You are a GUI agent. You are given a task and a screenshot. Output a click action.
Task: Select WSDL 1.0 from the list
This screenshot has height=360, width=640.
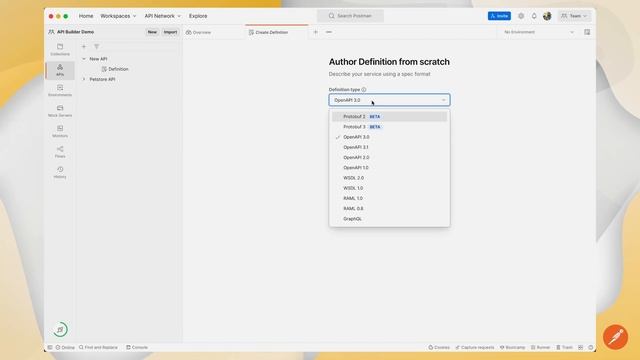tap(389, 188)
